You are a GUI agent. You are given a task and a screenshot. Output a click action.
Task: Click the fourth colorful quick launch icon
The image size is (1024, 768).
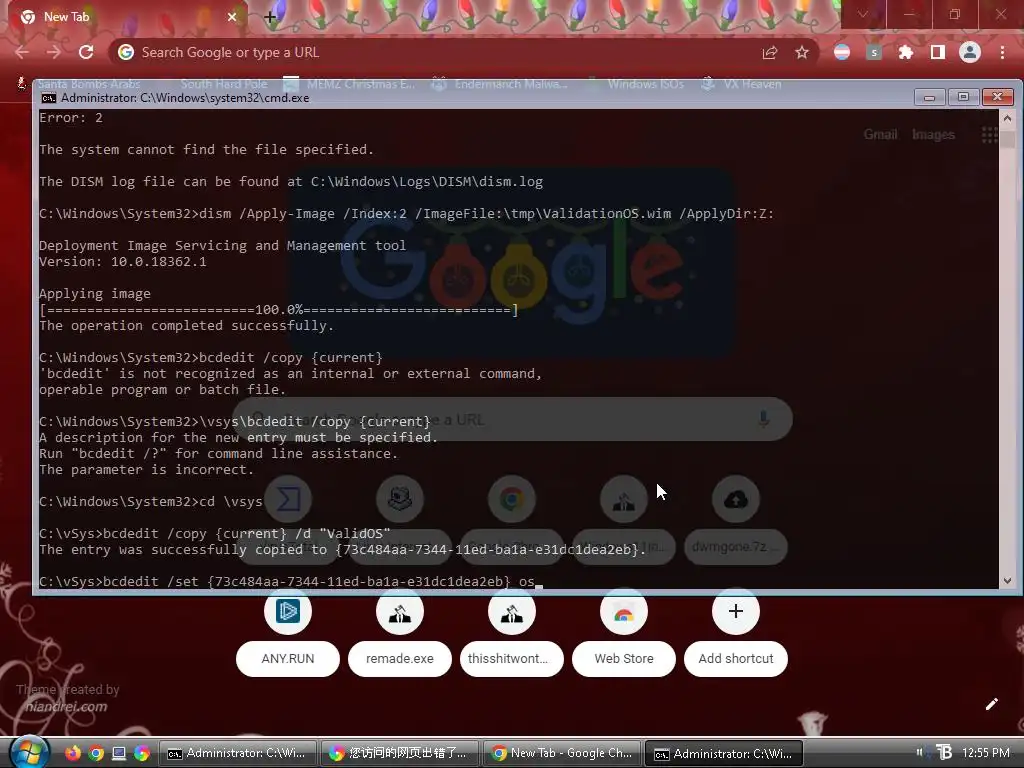142,753
